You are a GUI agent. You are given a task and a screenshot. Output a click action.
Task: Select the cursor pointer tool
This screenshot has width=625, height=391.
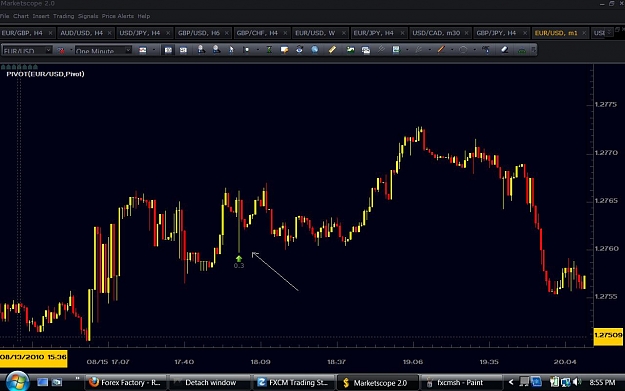coord(231,50)
